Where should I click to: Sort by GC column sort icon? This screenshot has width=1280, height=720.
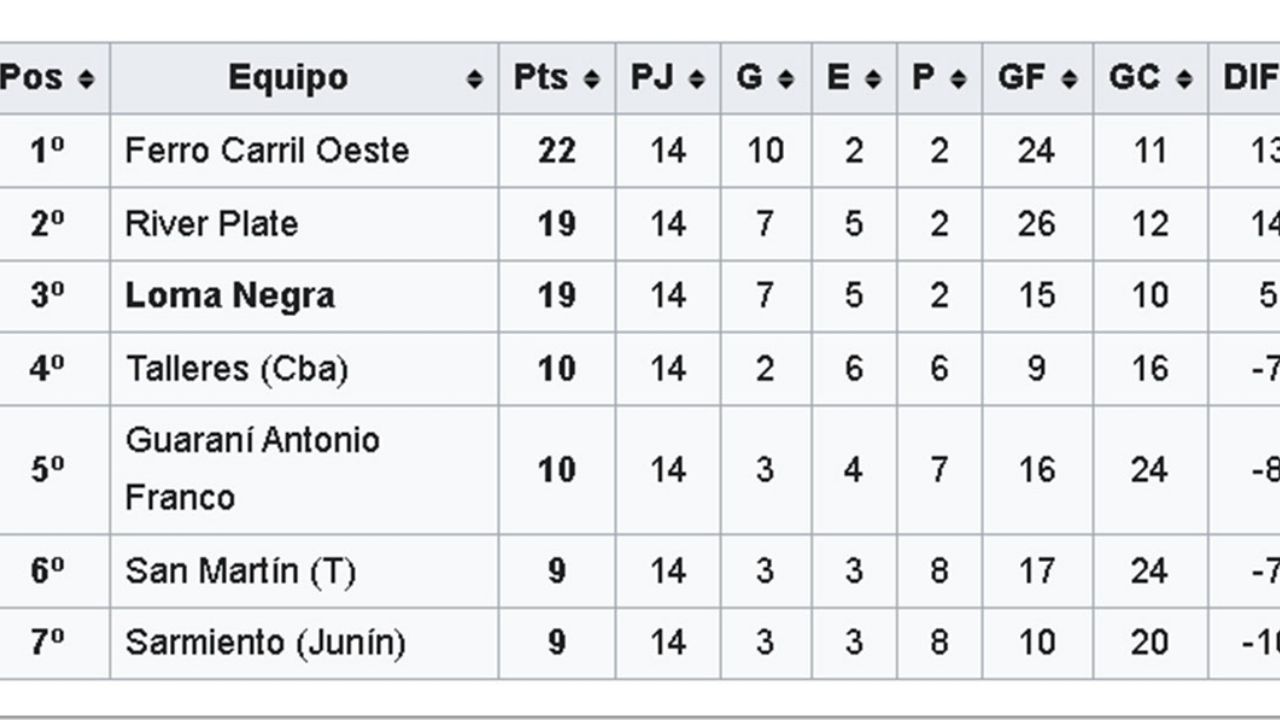(1184, 78)
